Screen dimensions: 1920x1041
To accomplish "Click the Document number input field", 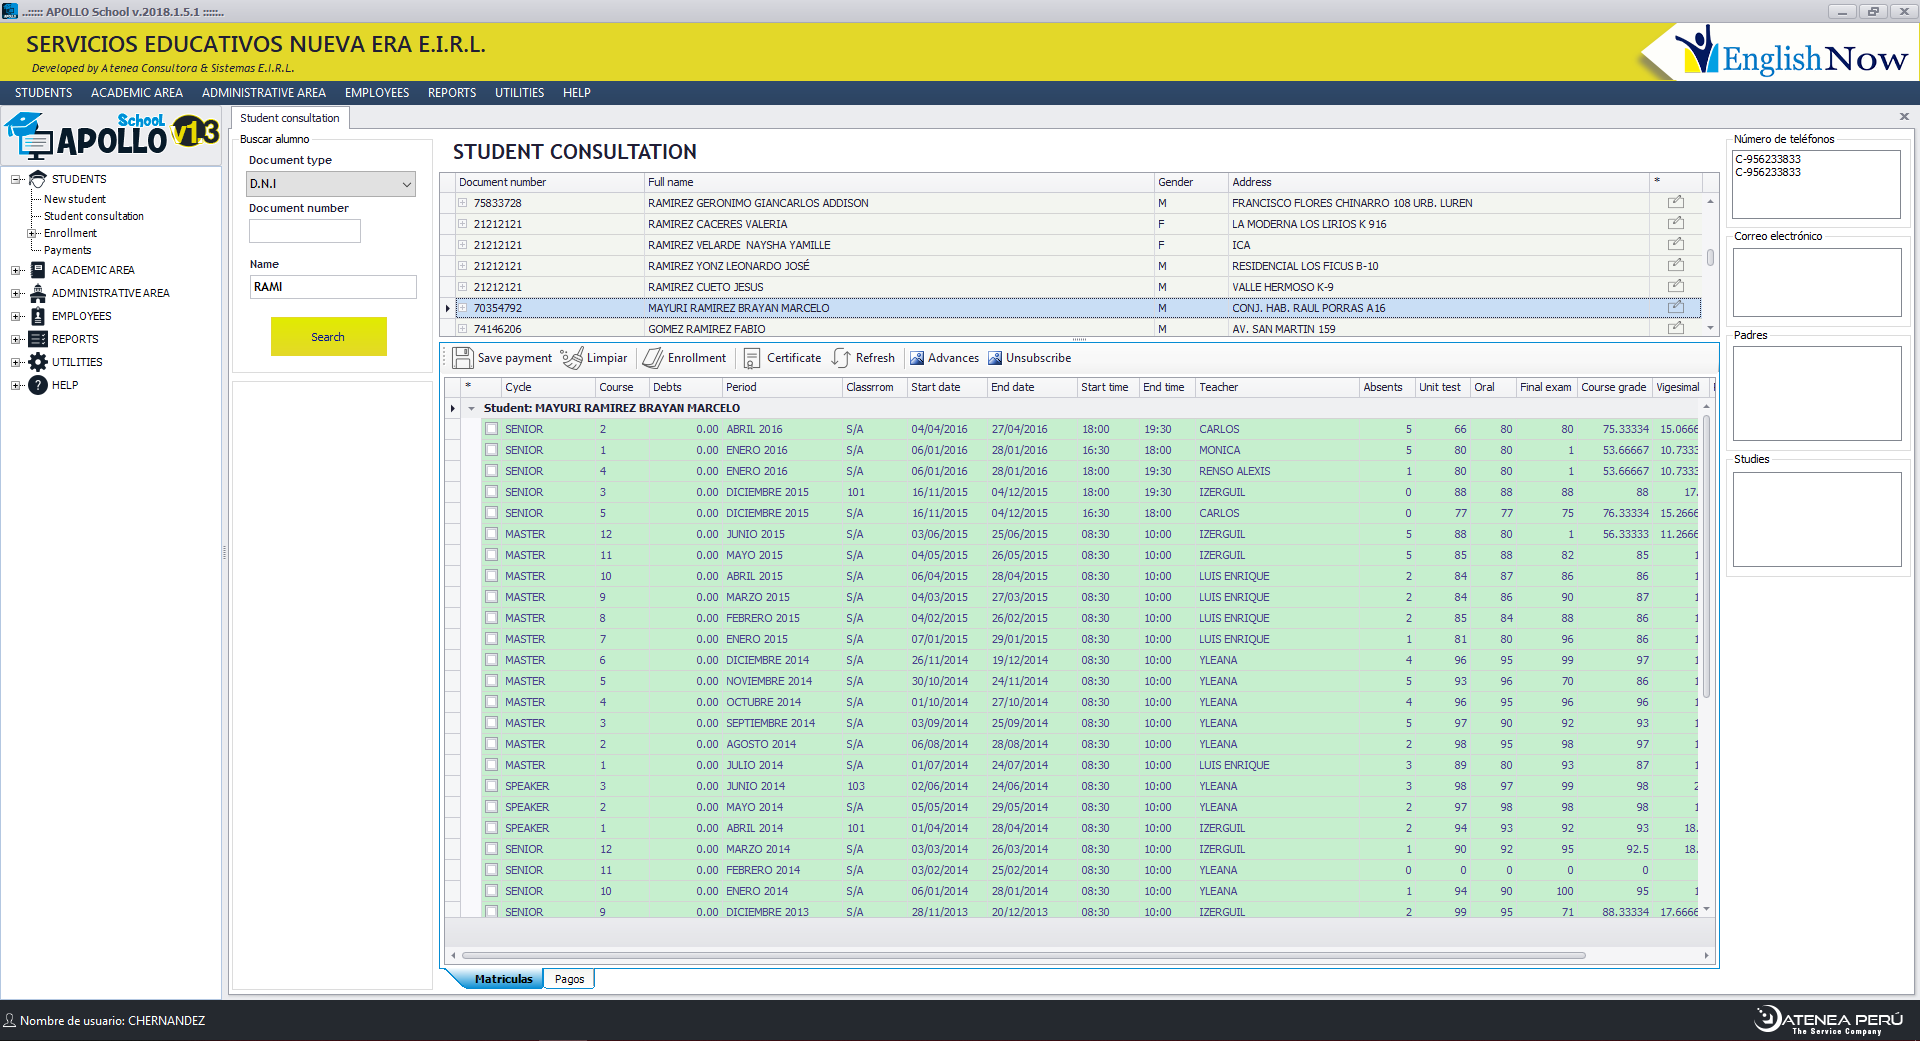I will (305, 231).
